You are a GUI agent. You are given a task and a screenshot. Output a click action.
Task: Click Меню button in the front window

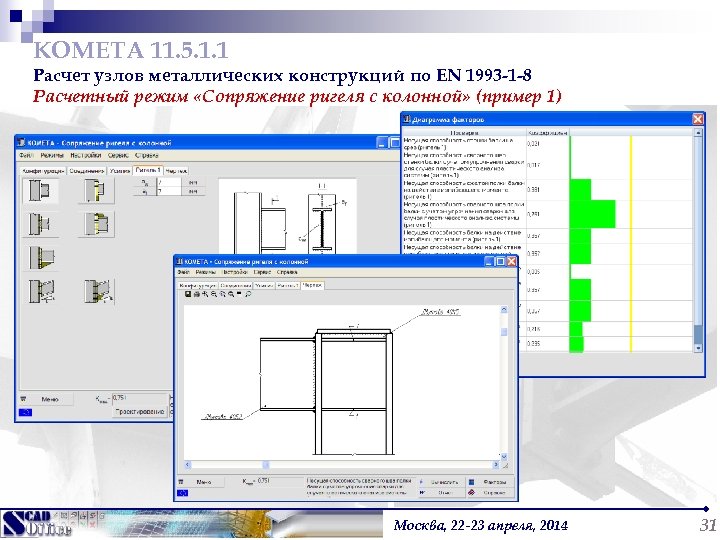click(x=203, y=482)
